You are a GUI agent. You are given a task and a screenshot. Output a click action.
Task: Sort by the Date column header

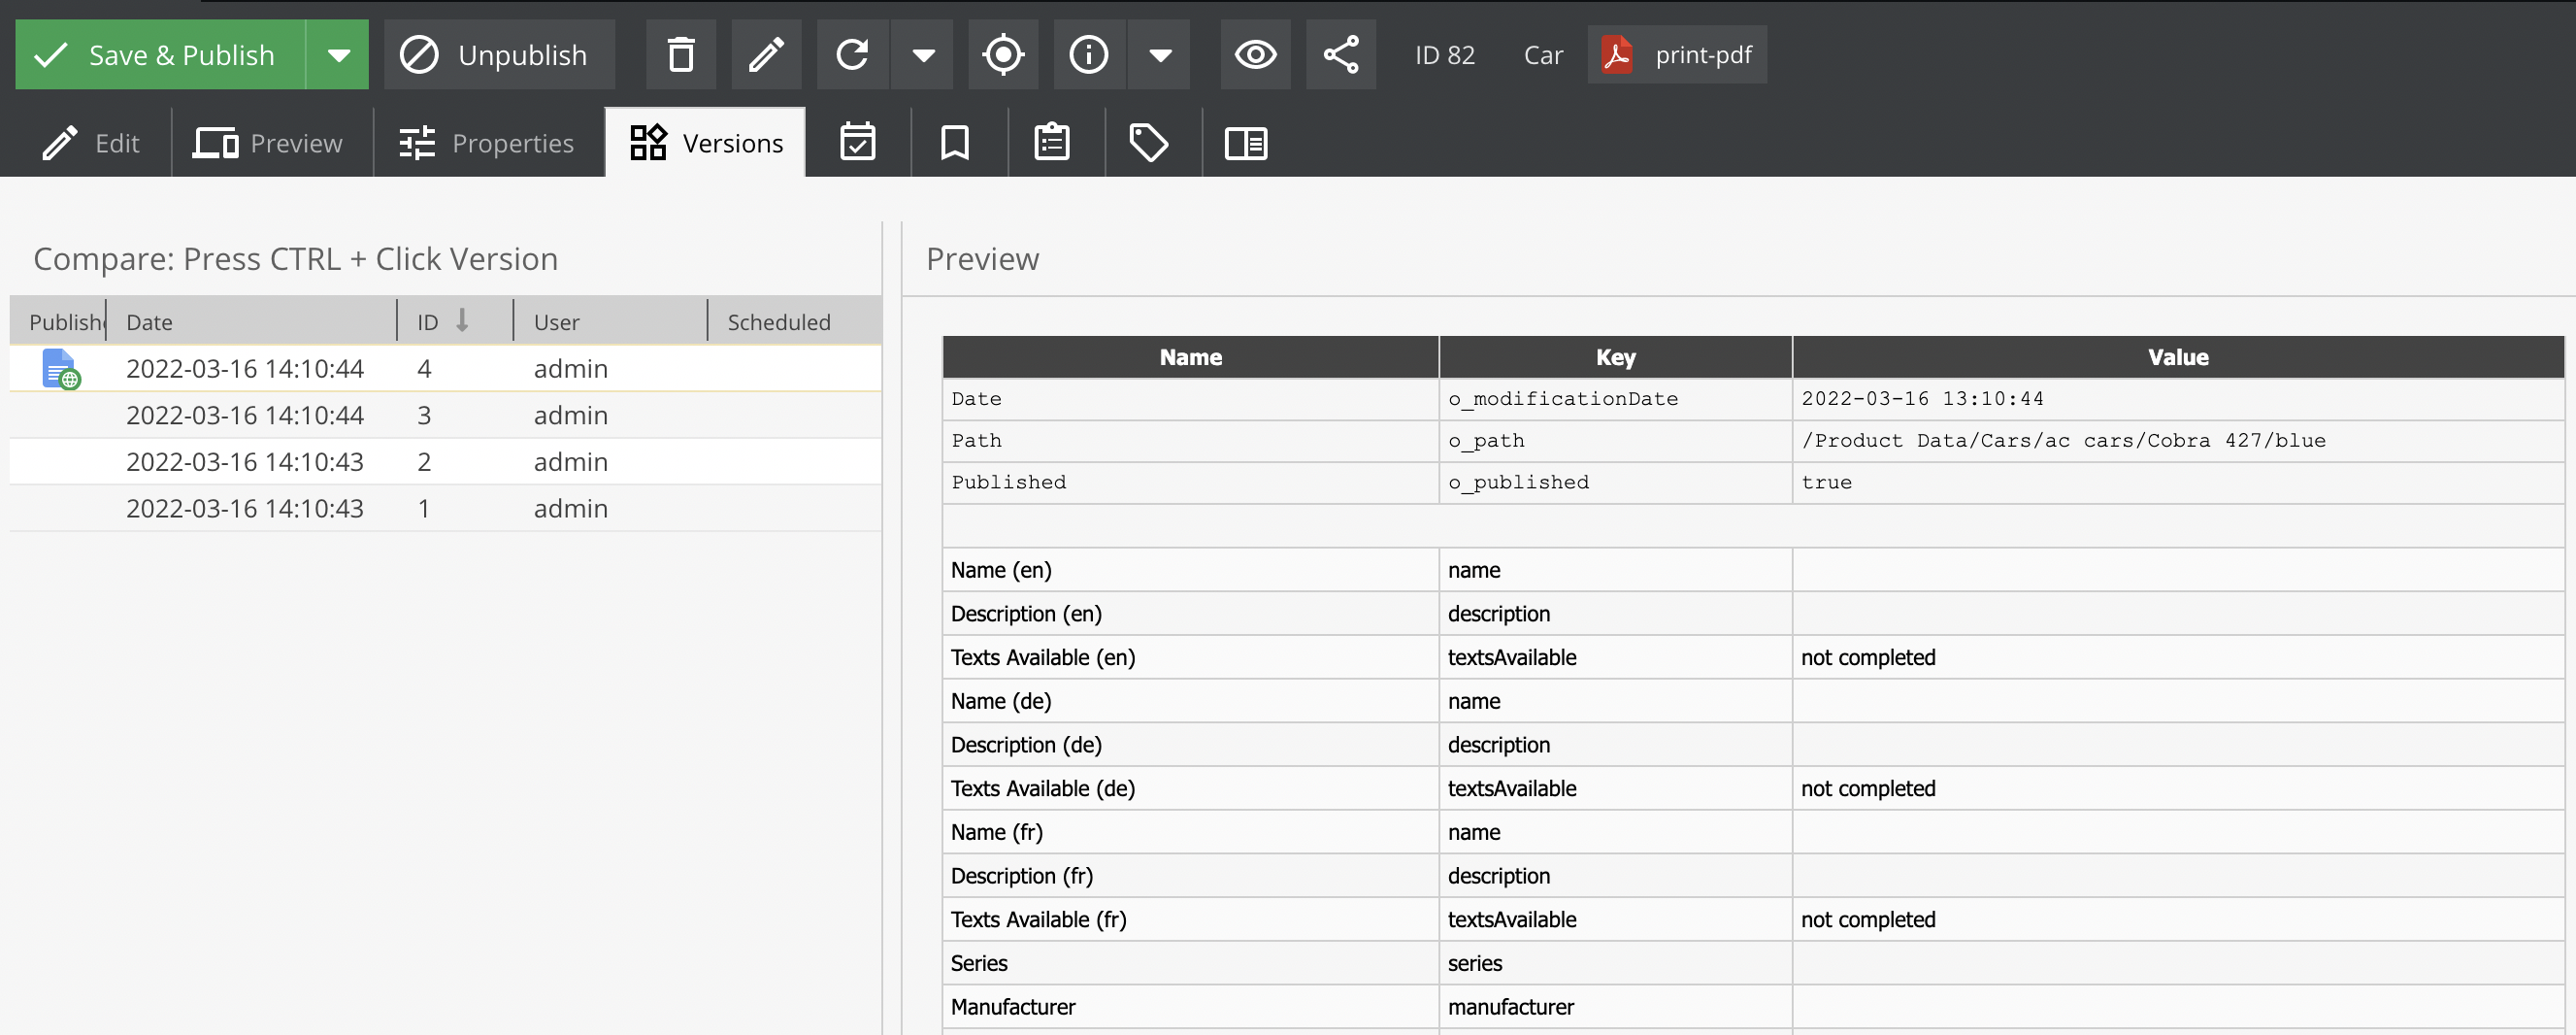click(251, 322)
